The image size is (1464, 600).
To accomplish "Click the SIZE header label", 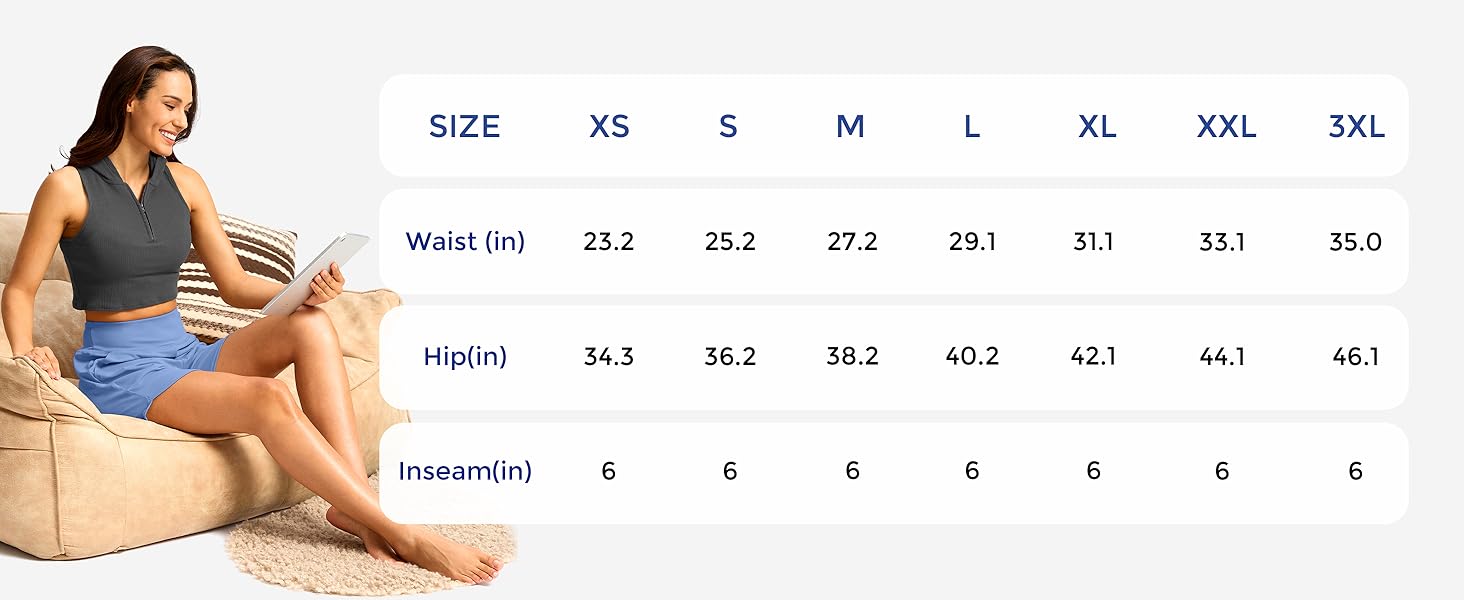I will (x=464, y=127).
